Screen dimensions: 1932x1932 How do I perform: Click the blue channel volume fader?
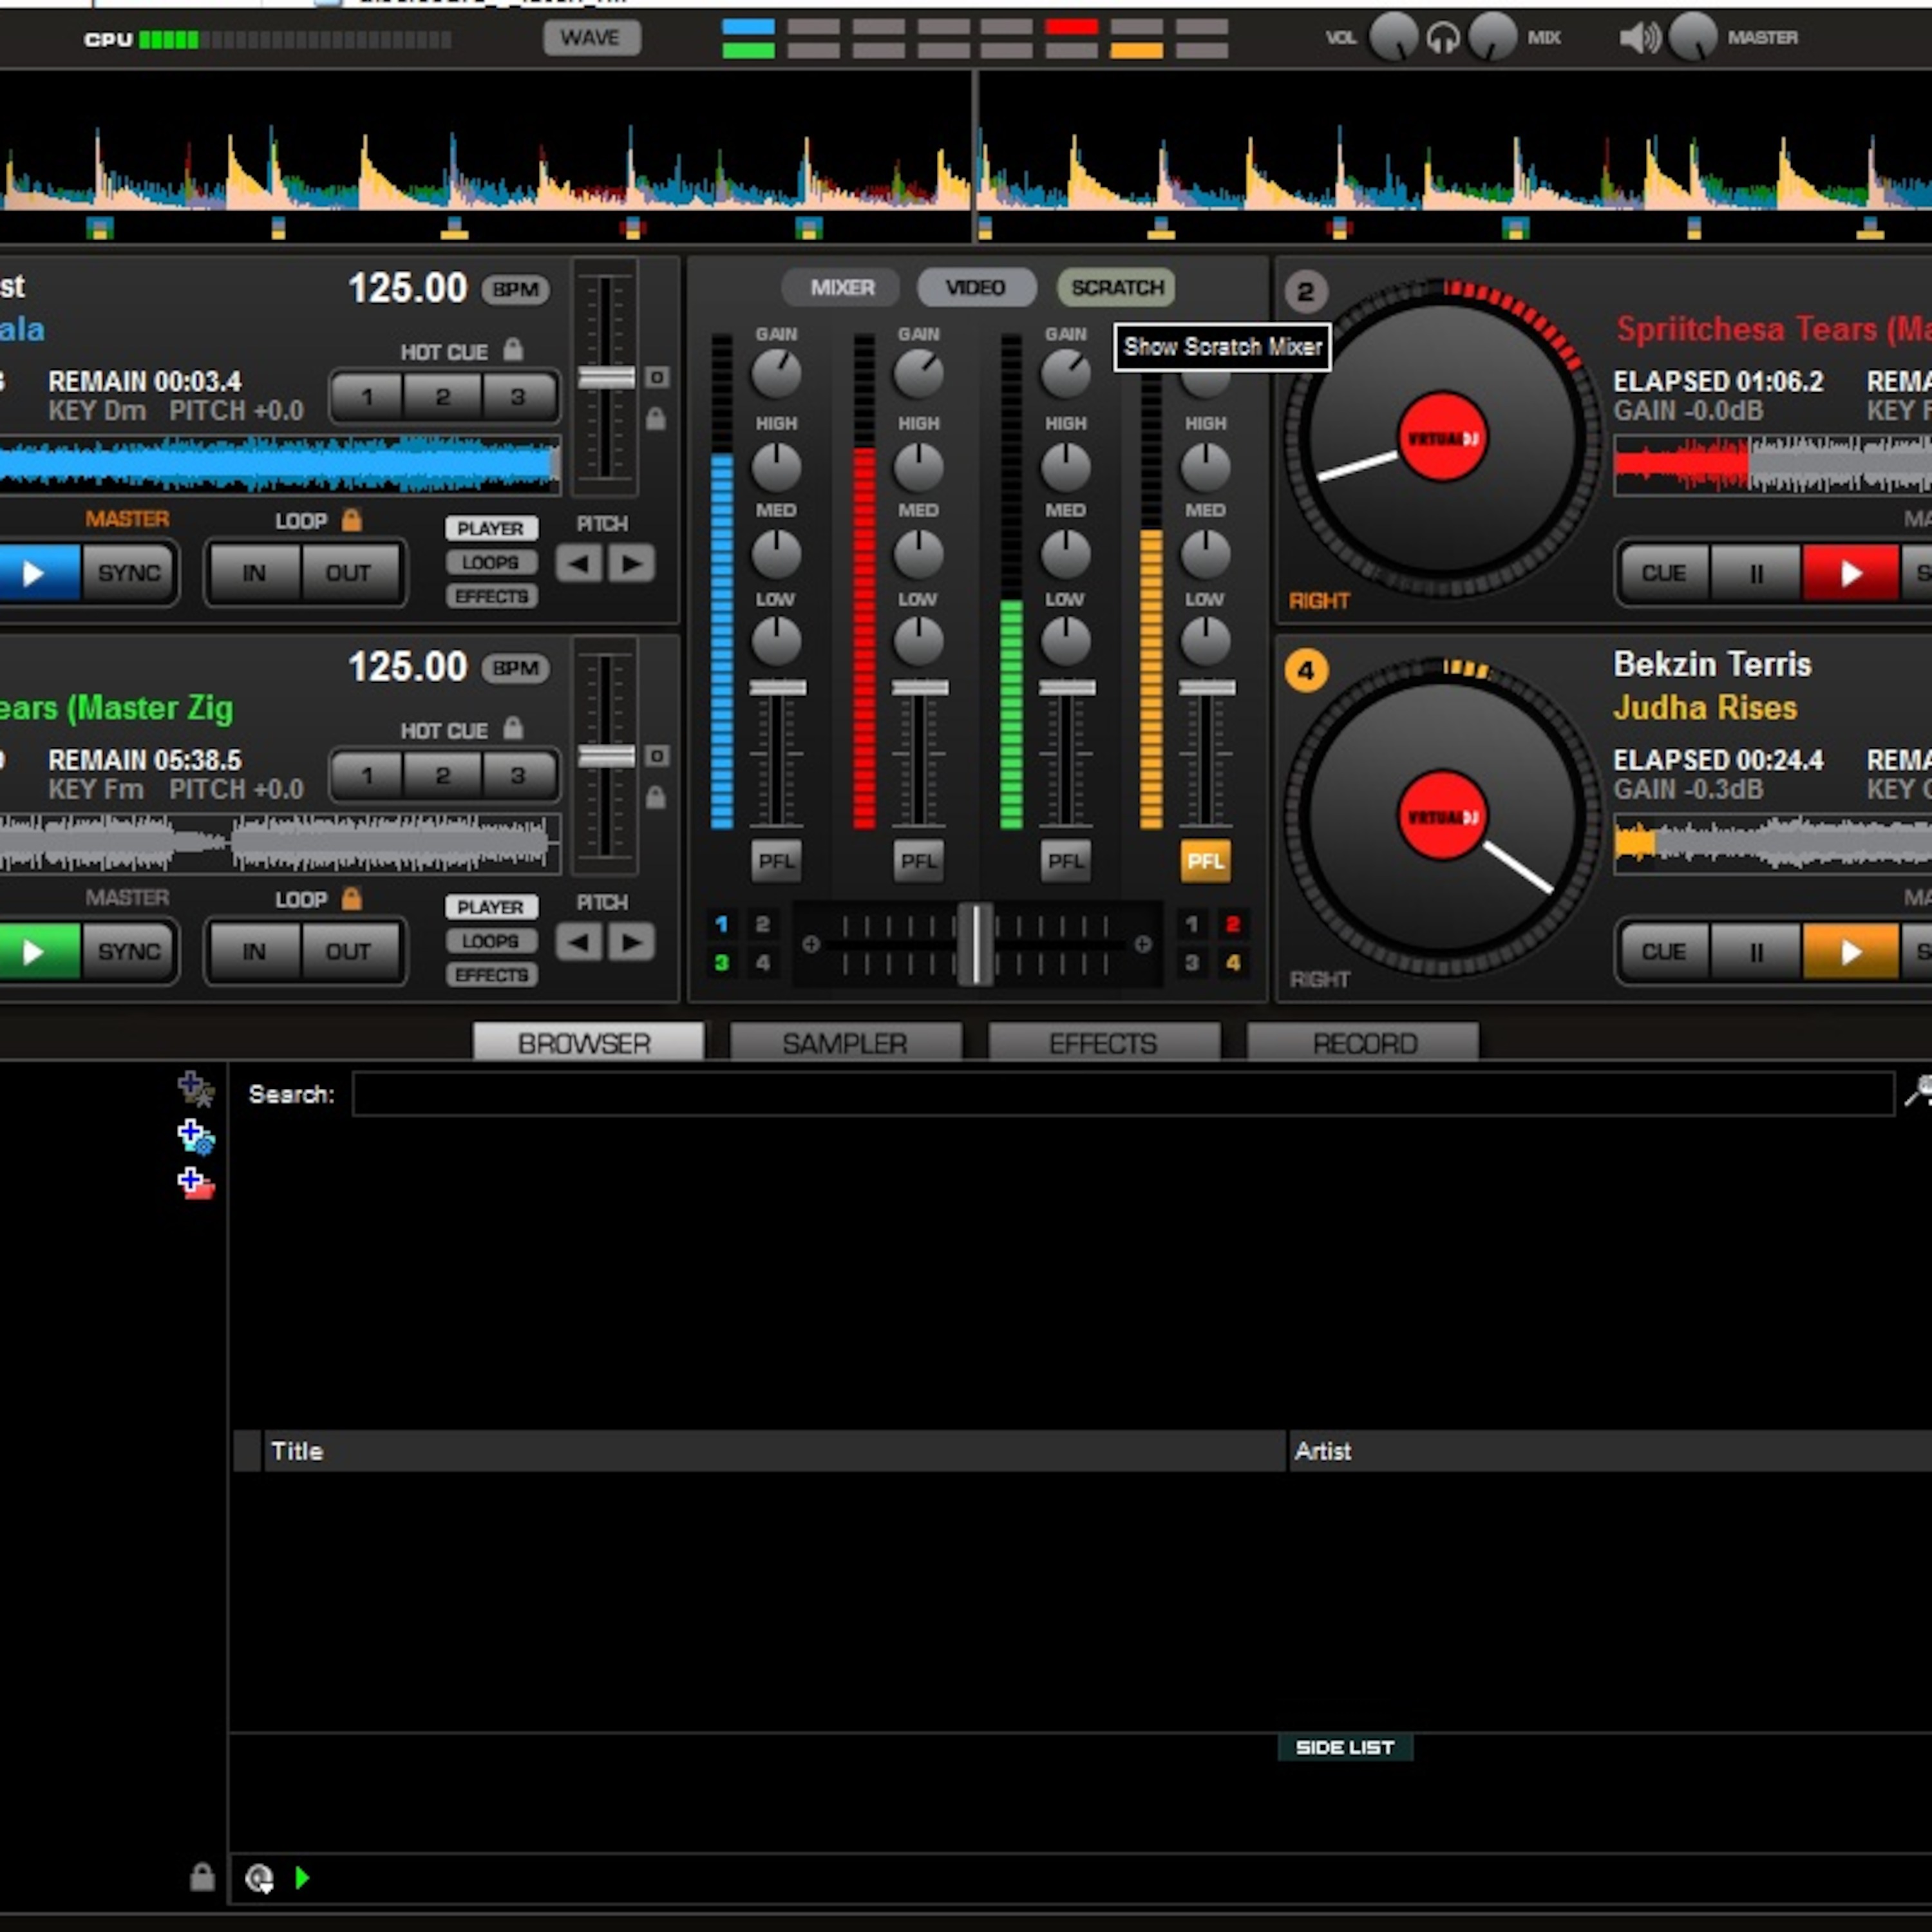pyautogui.click(x=777, y=688)
